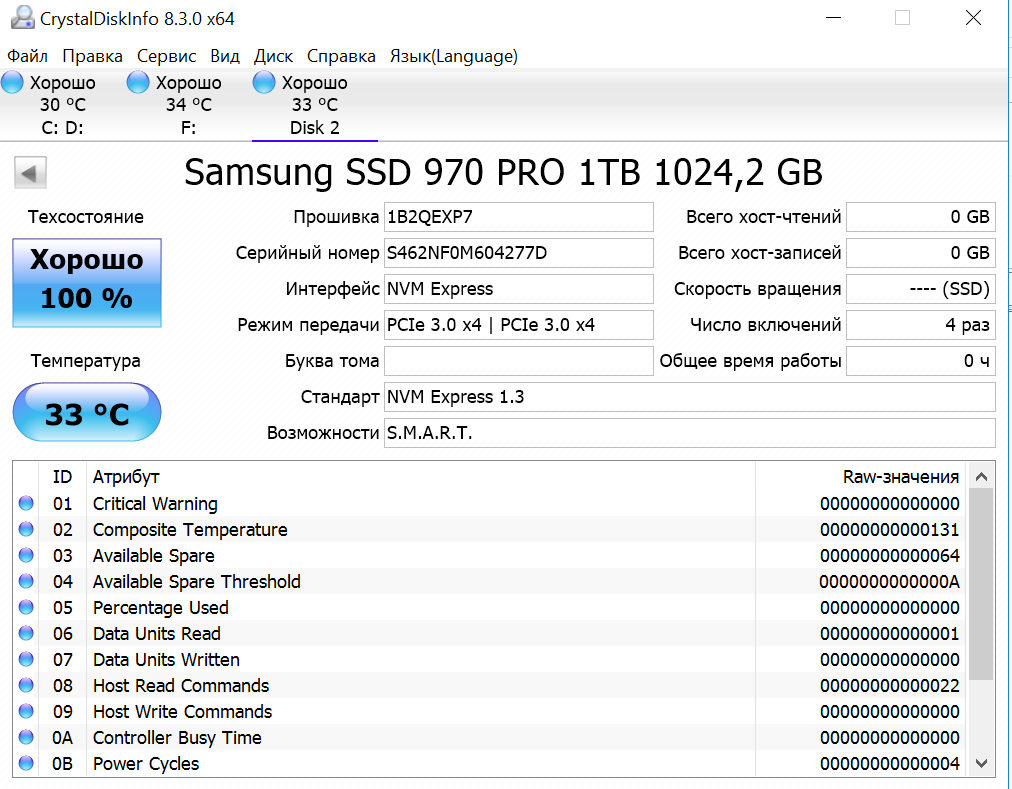Click the 33 °C temperature button

[x=86, y=413]
